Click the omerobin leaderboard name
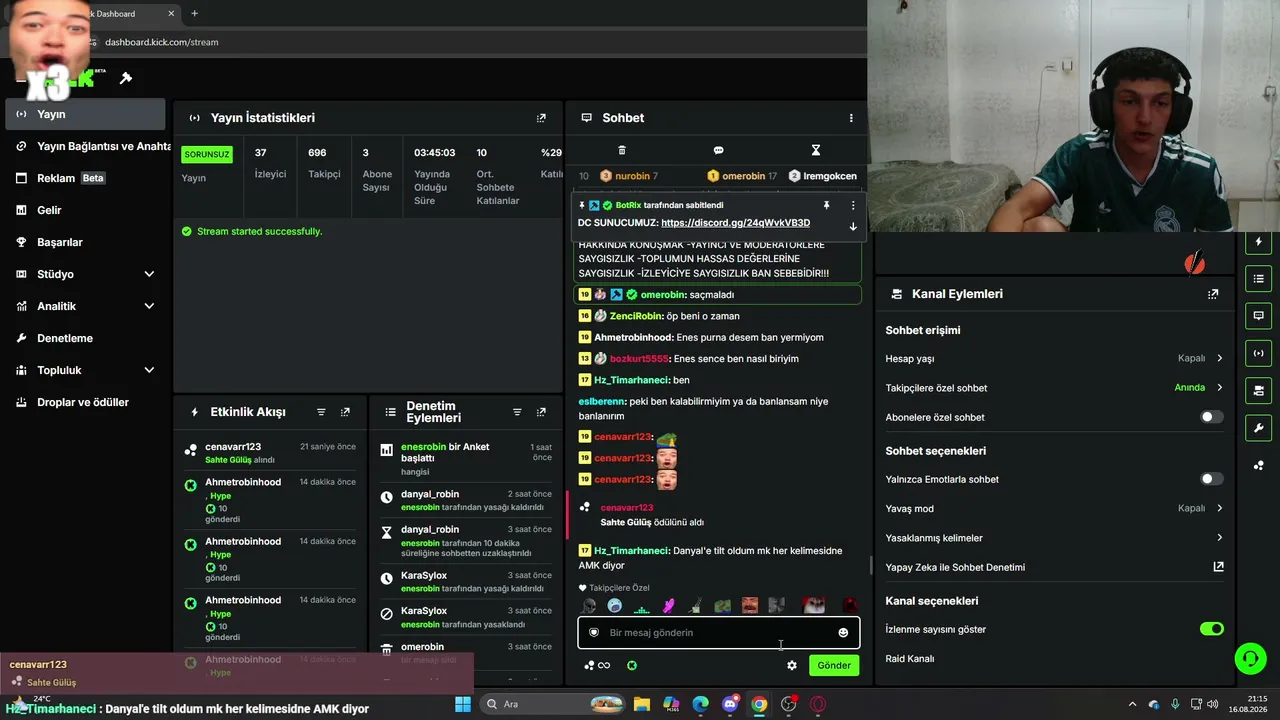This screenshot has width=1280, height=720. (744, 176)
